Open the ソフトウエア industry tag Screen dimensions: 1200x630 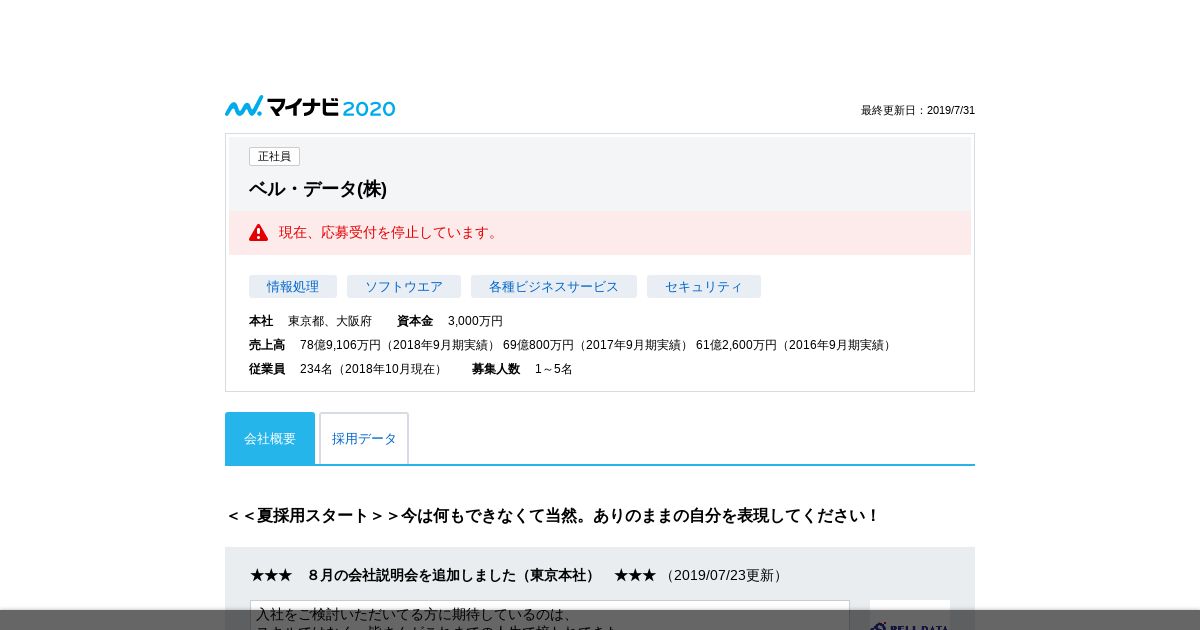click(x=404, y=287)
